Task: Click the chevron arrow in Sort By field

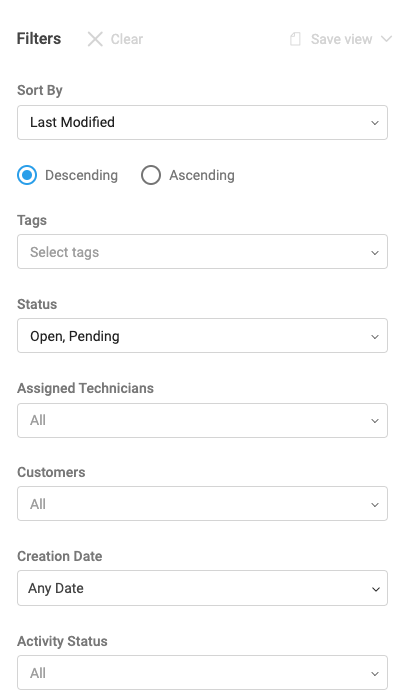Action: tap(375, 123)
